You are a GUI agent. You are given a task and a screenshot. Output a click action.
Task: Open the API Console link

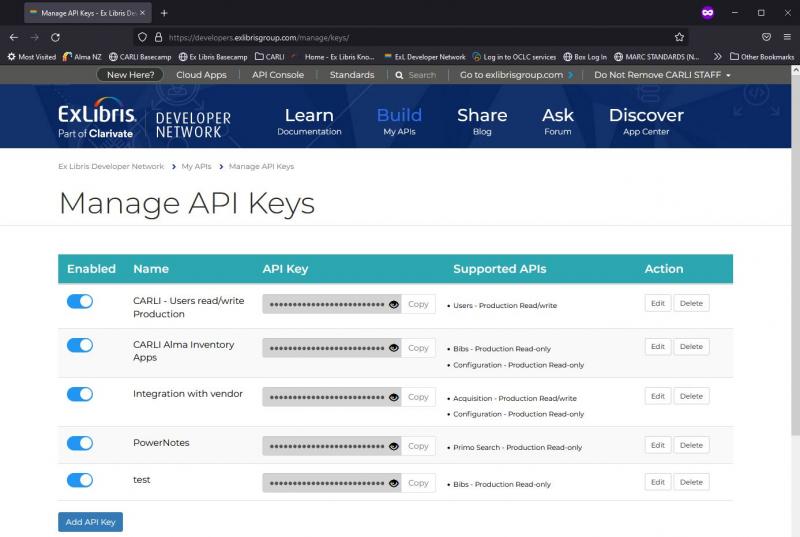pos(278,75)
